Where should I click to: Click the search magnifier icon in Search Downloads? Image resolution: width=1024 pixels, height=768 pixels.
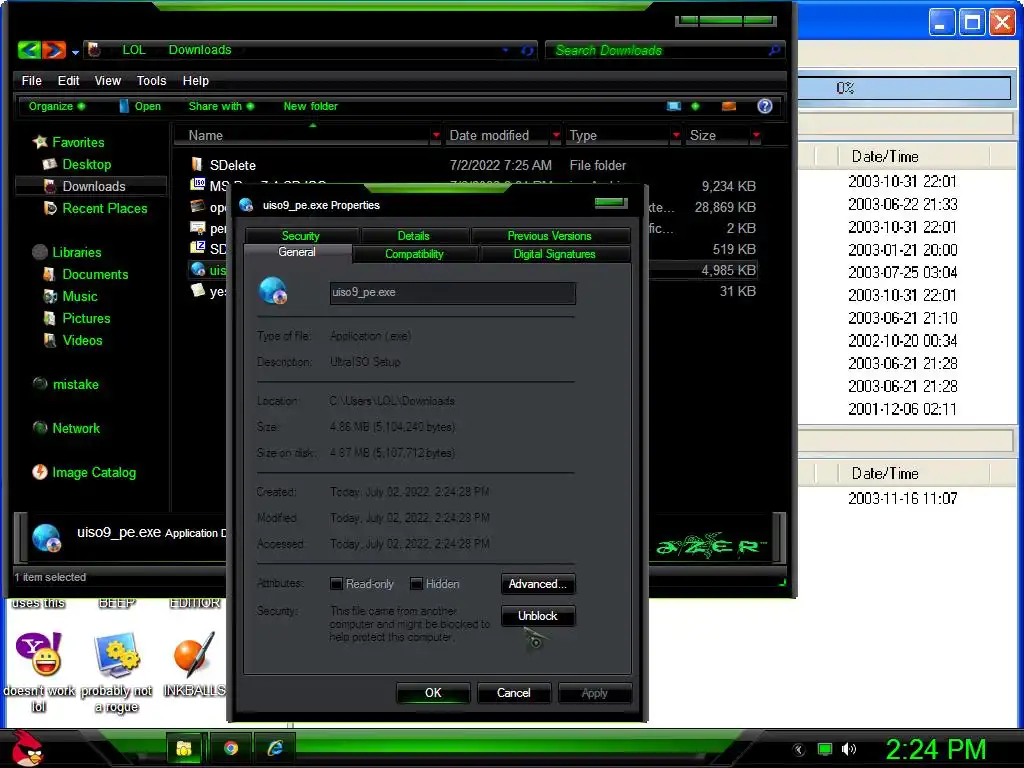774,50
